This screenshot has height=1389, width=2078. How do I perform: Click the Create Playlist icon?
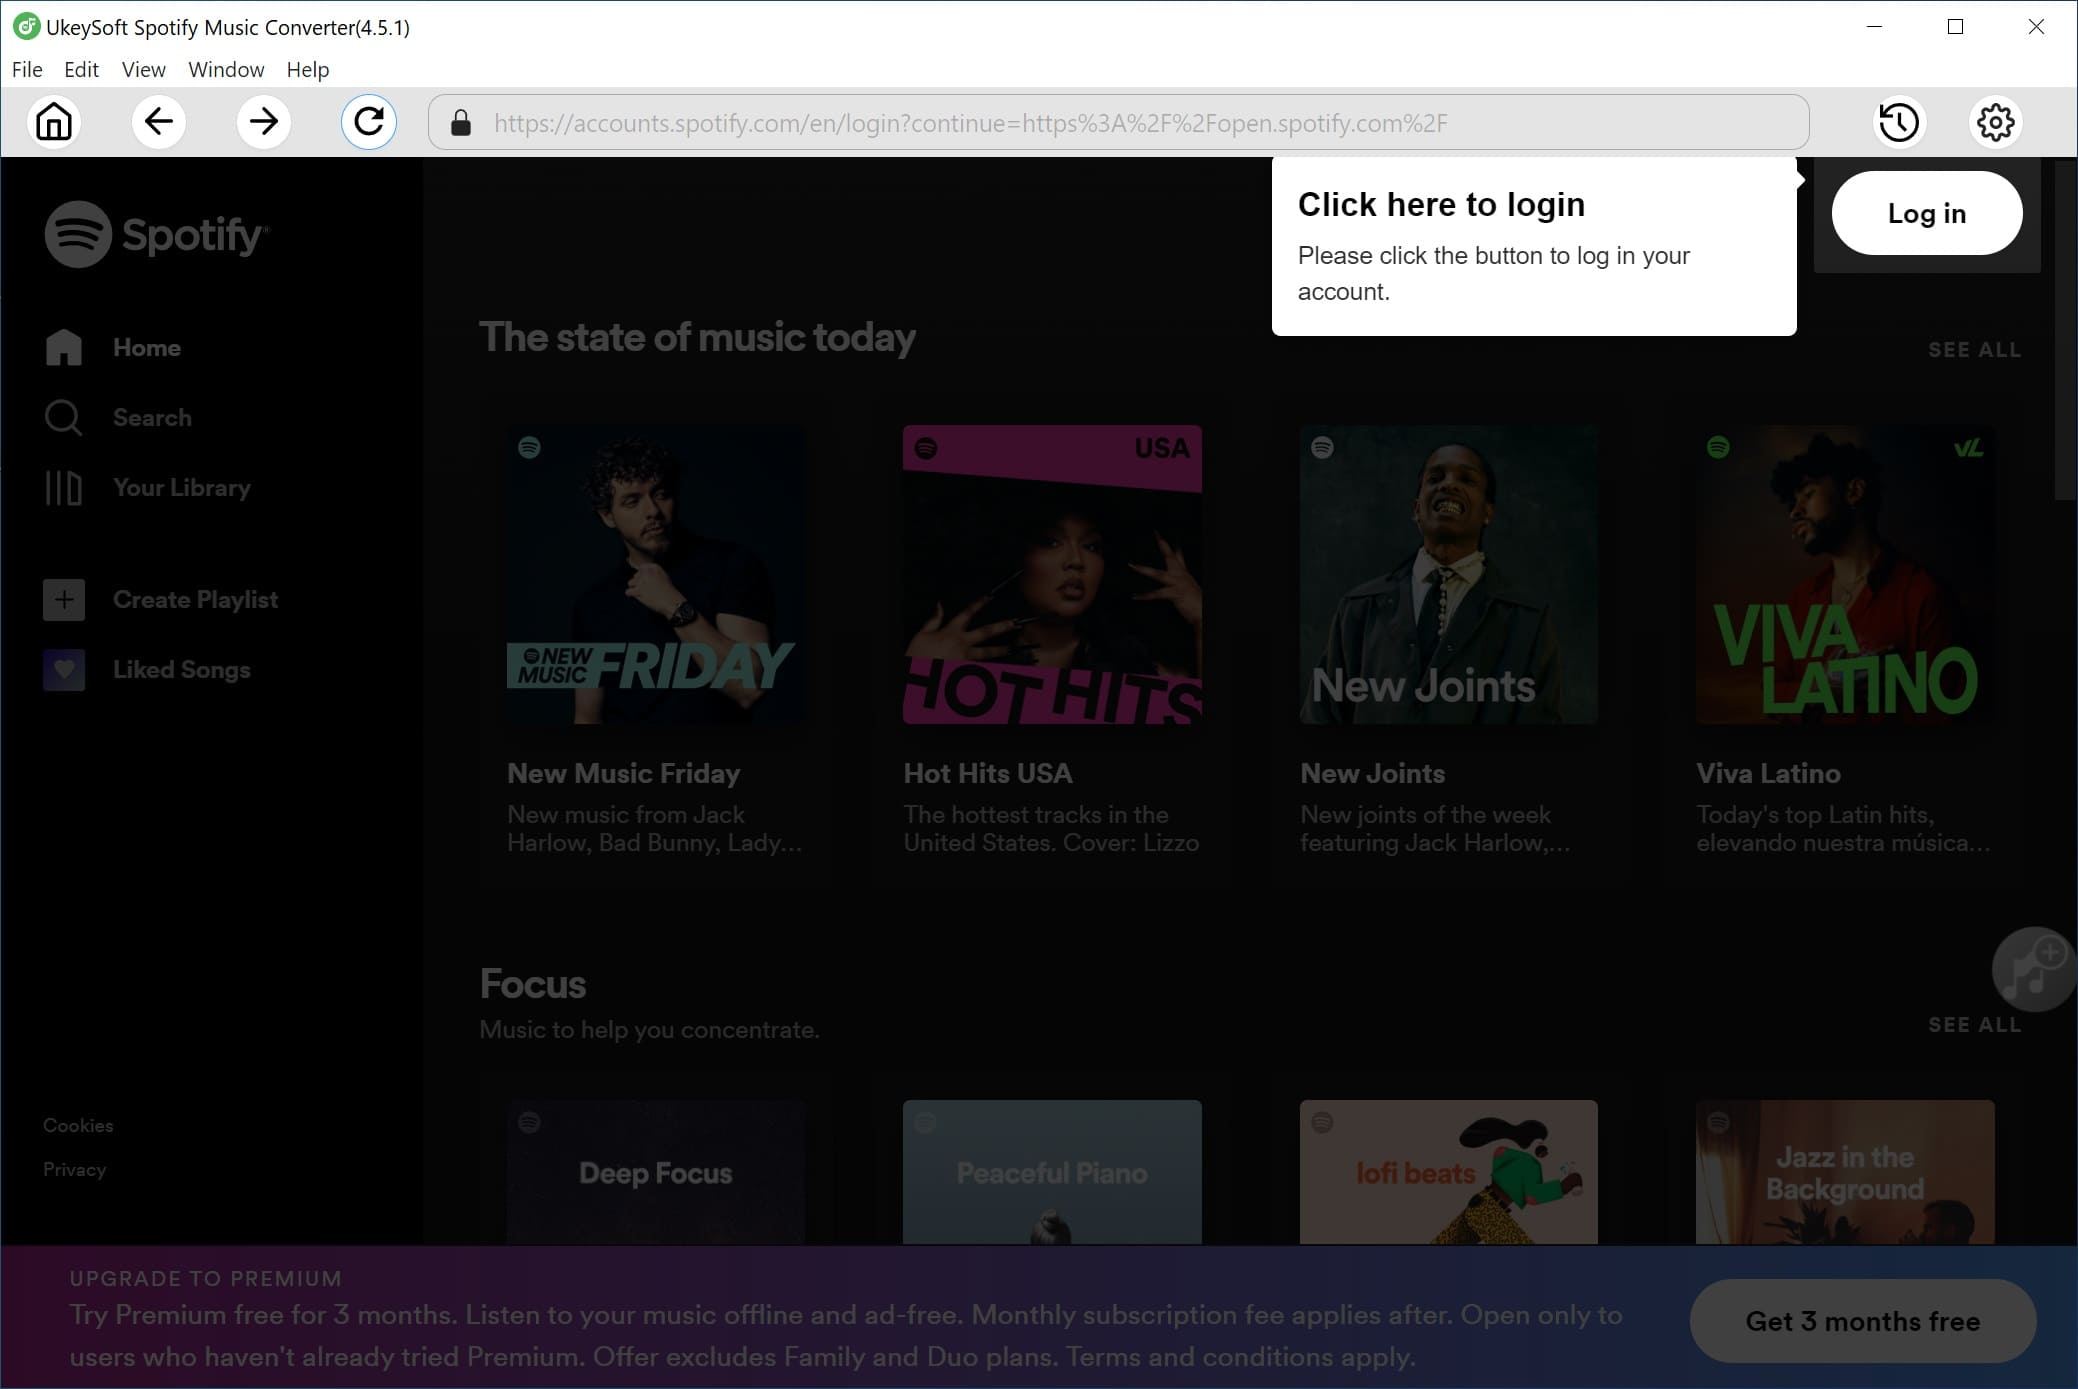click(64, 598)
